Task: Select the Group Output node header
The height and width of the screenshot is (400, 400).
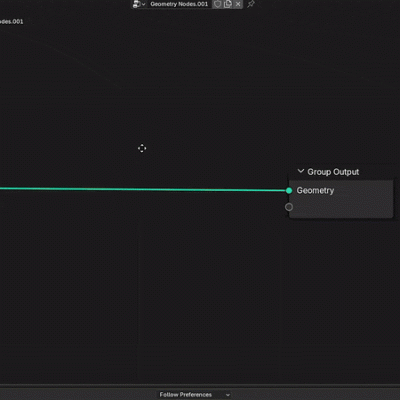Action: tap(341, 172)
